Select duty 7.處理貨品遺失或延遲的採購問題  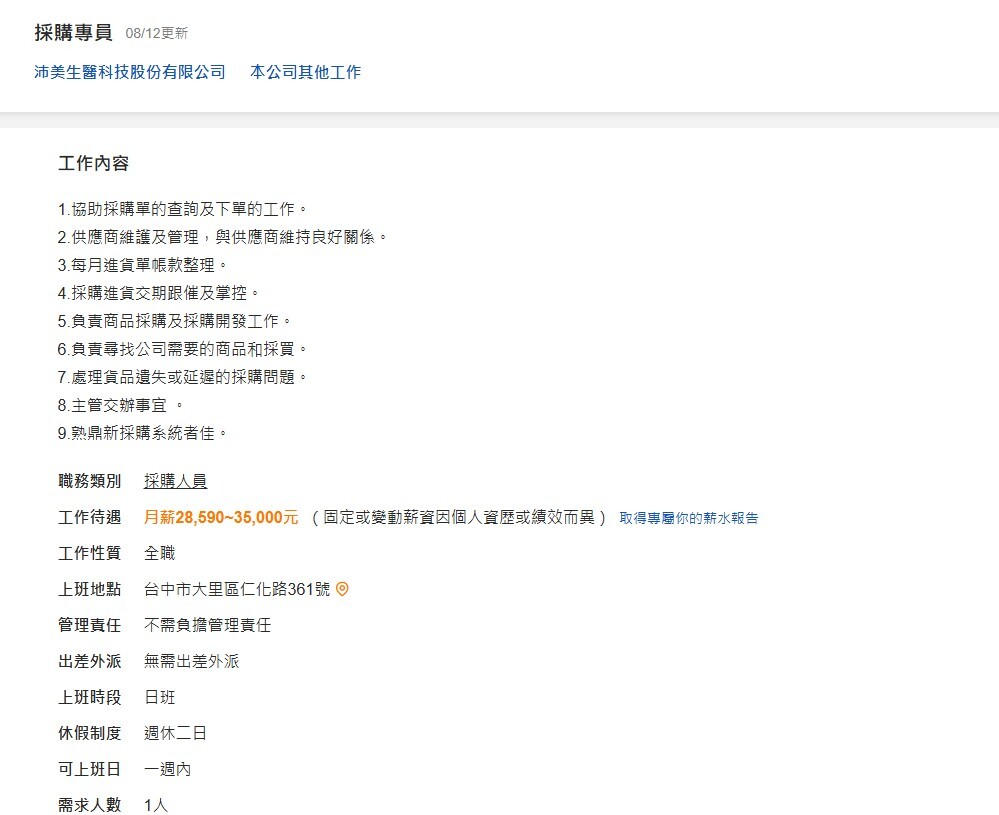coord(183,377)
